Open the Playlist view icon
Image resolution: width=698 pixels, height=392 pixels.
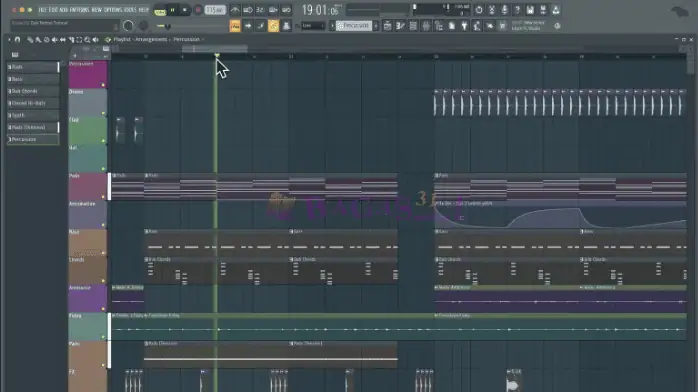[x=387, y=26]
